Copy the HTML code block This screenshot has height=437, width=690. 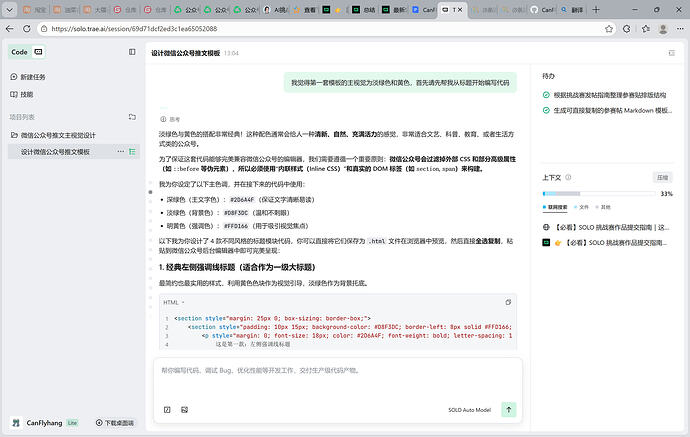tap(508, 301)
